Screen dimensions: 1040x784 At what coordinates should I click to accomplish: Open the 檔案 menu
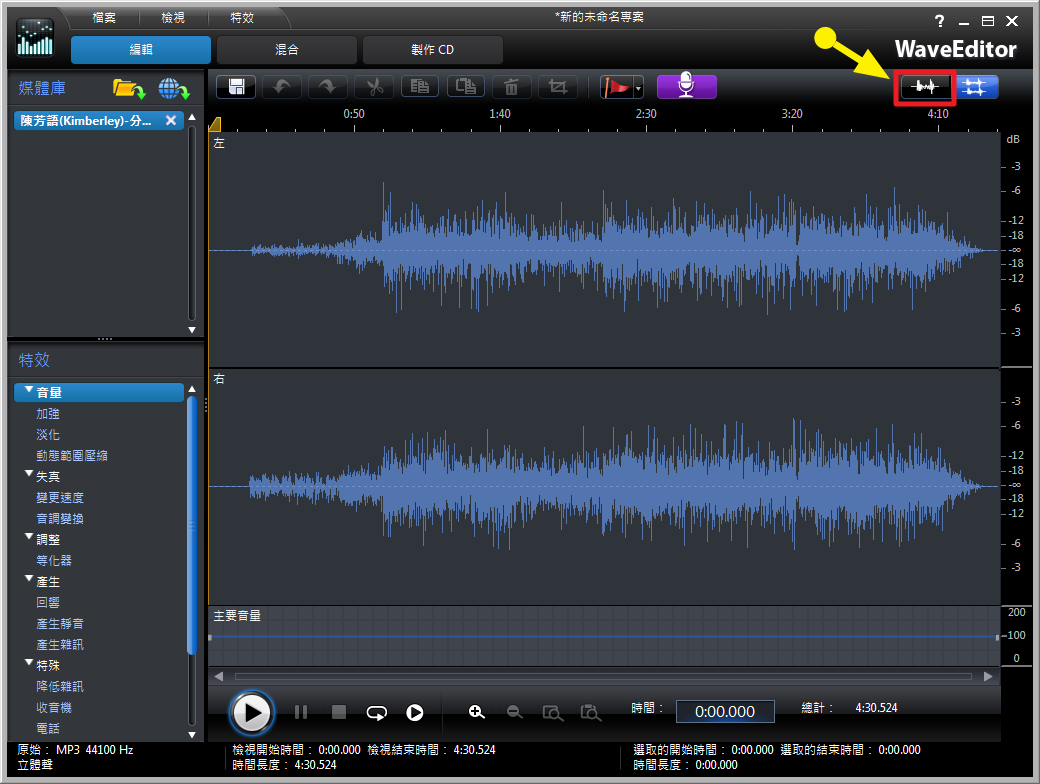click(x=104, y=18)
